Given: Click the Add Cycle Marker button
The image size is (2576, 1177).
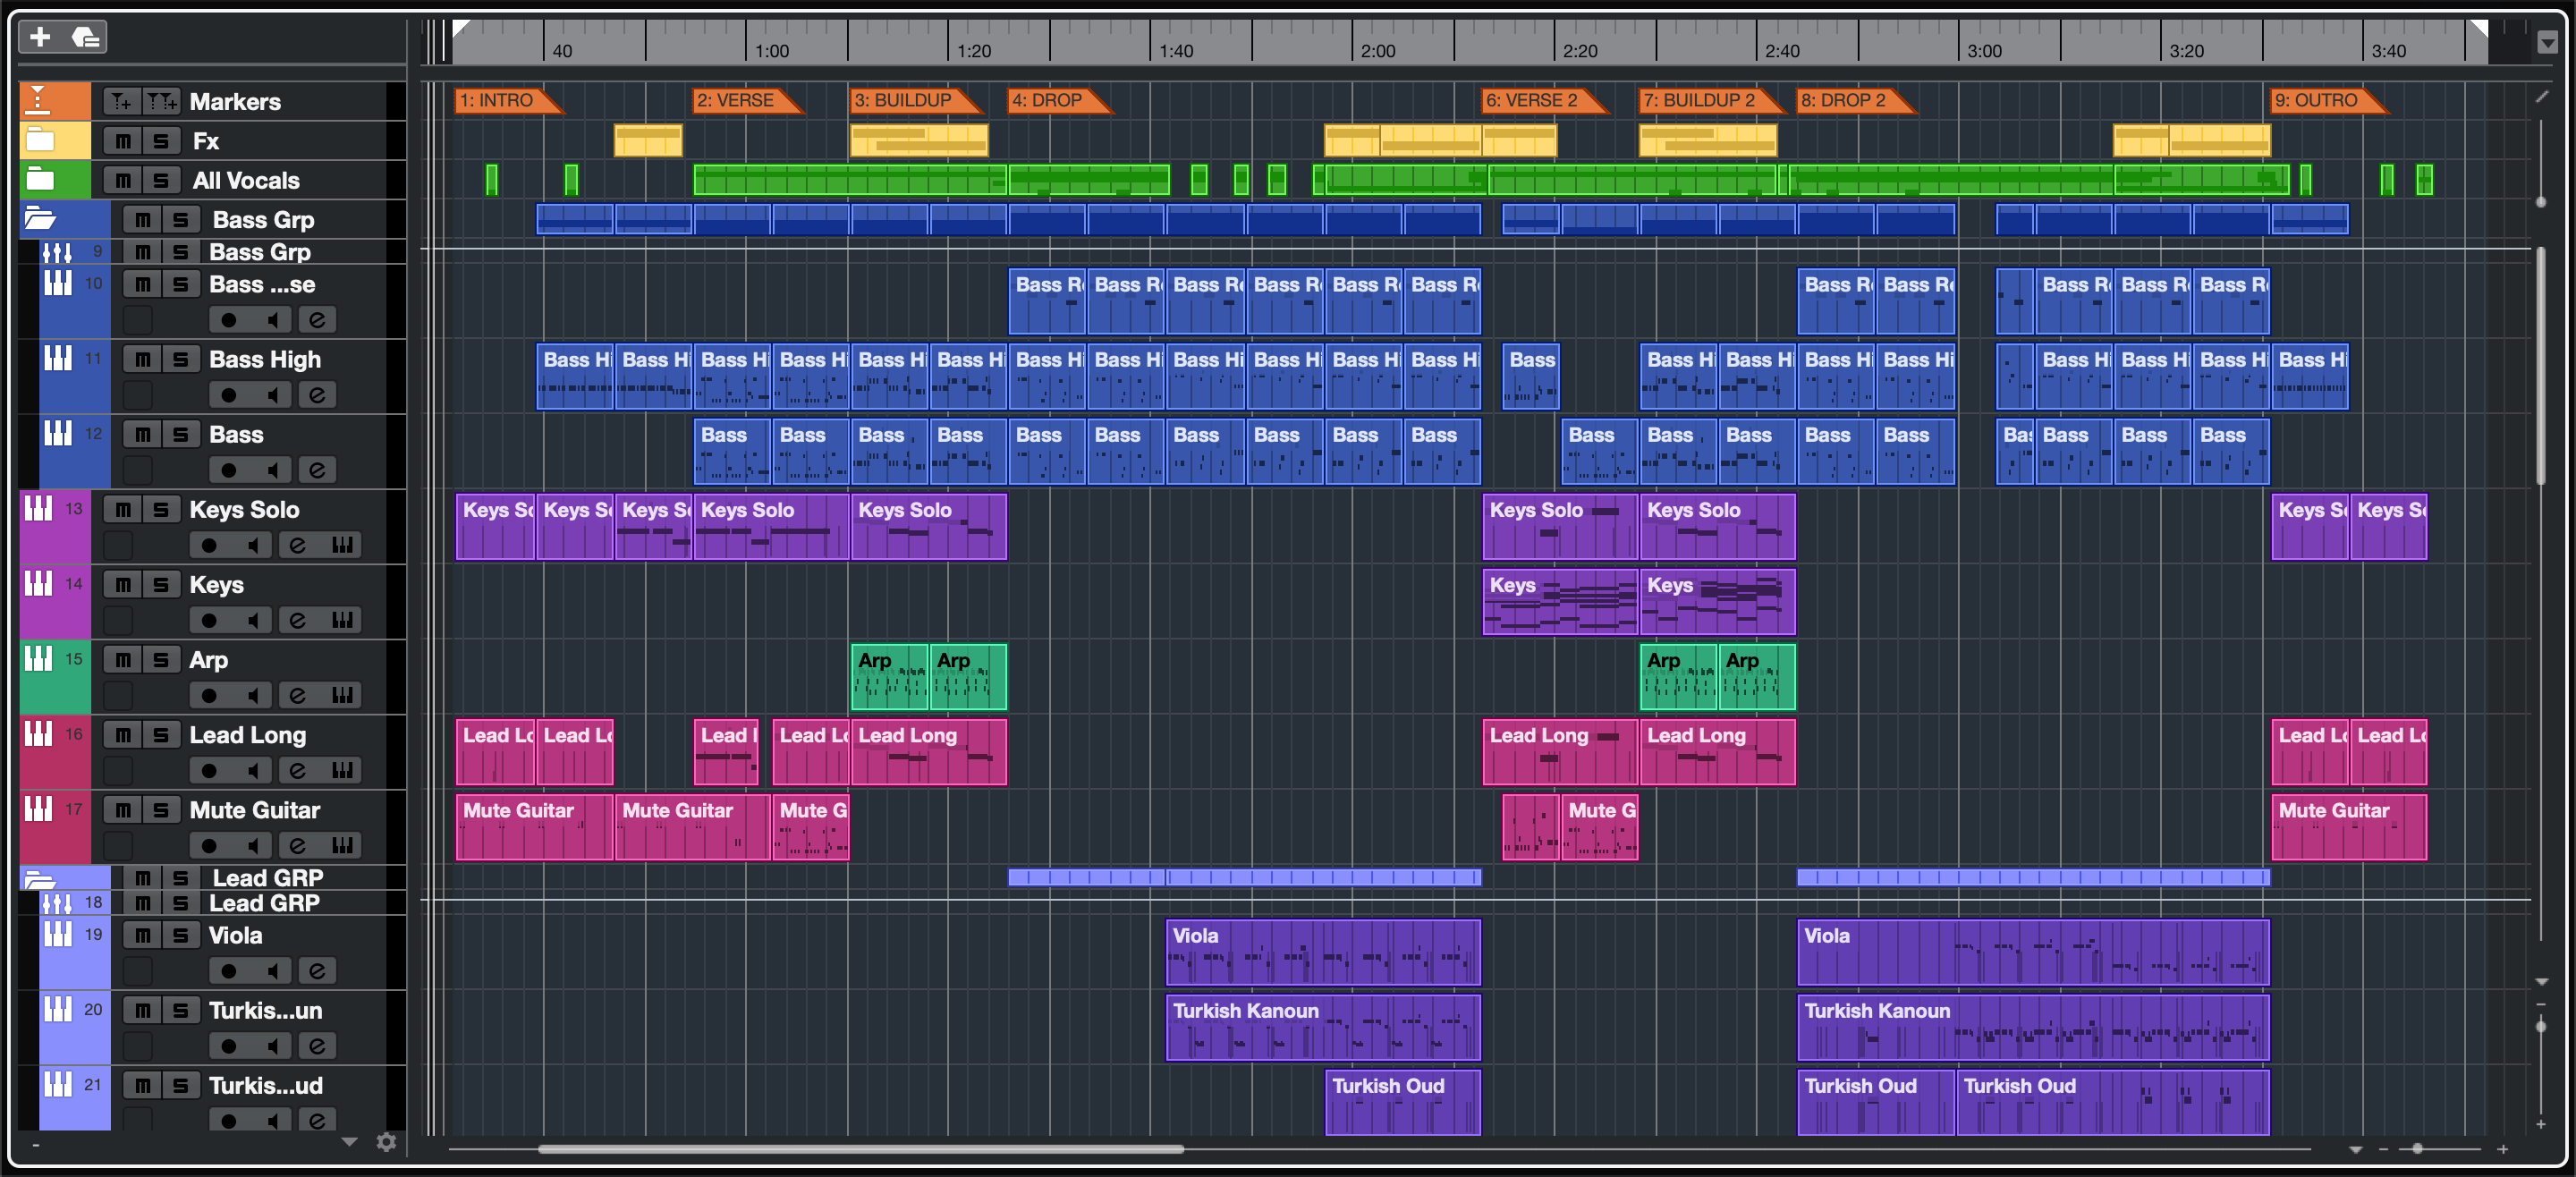Looking at the screenshot, I should click(160, 101).
